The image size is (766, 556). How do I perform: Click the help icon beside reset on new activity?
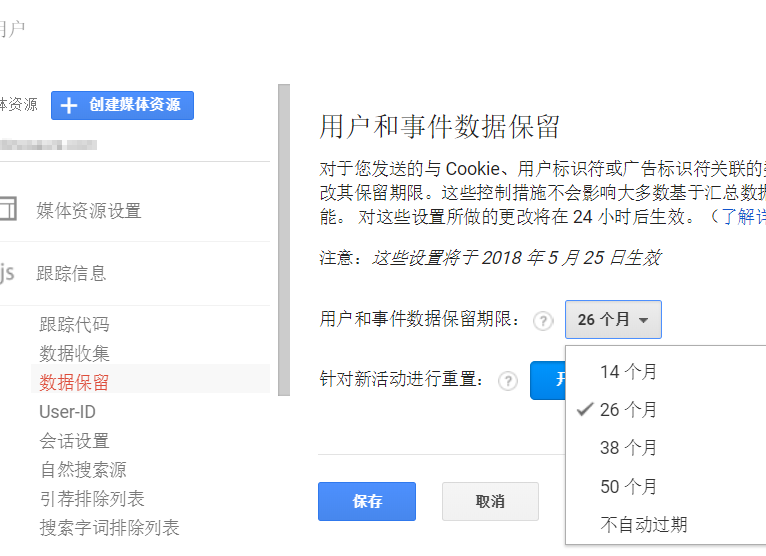[508, 381]
